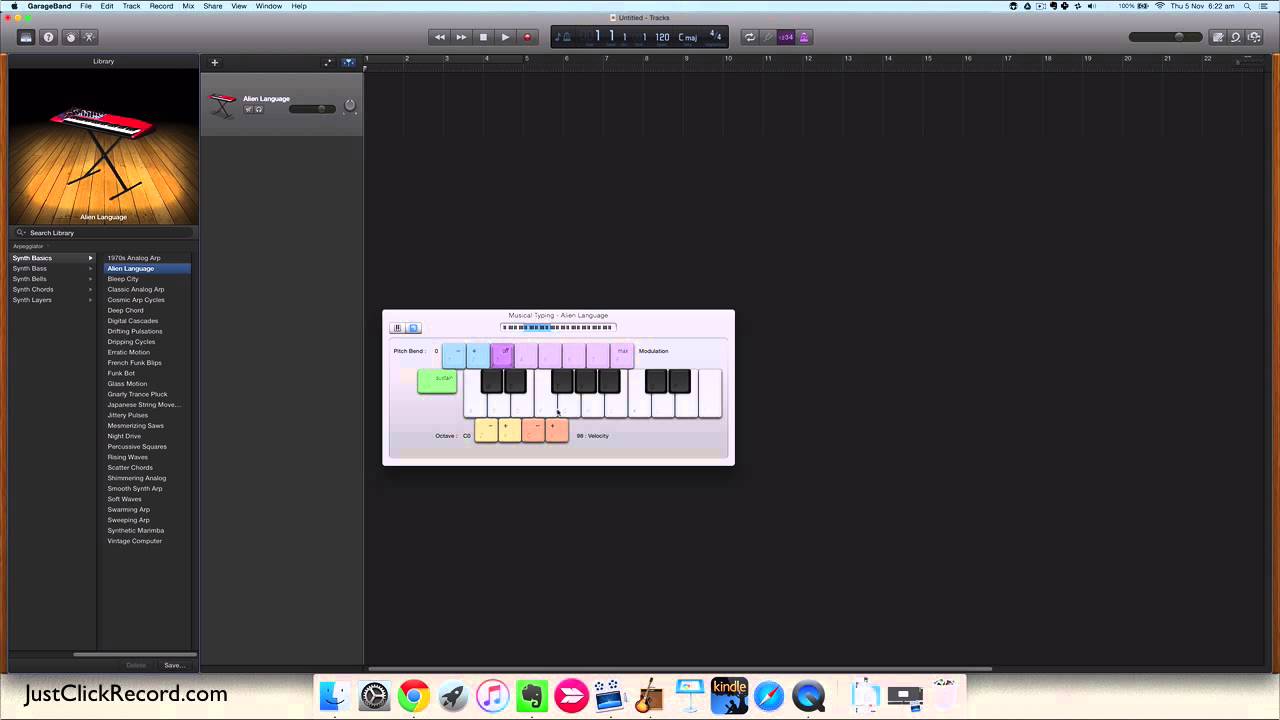Expand the Synth Bass category

52,268
